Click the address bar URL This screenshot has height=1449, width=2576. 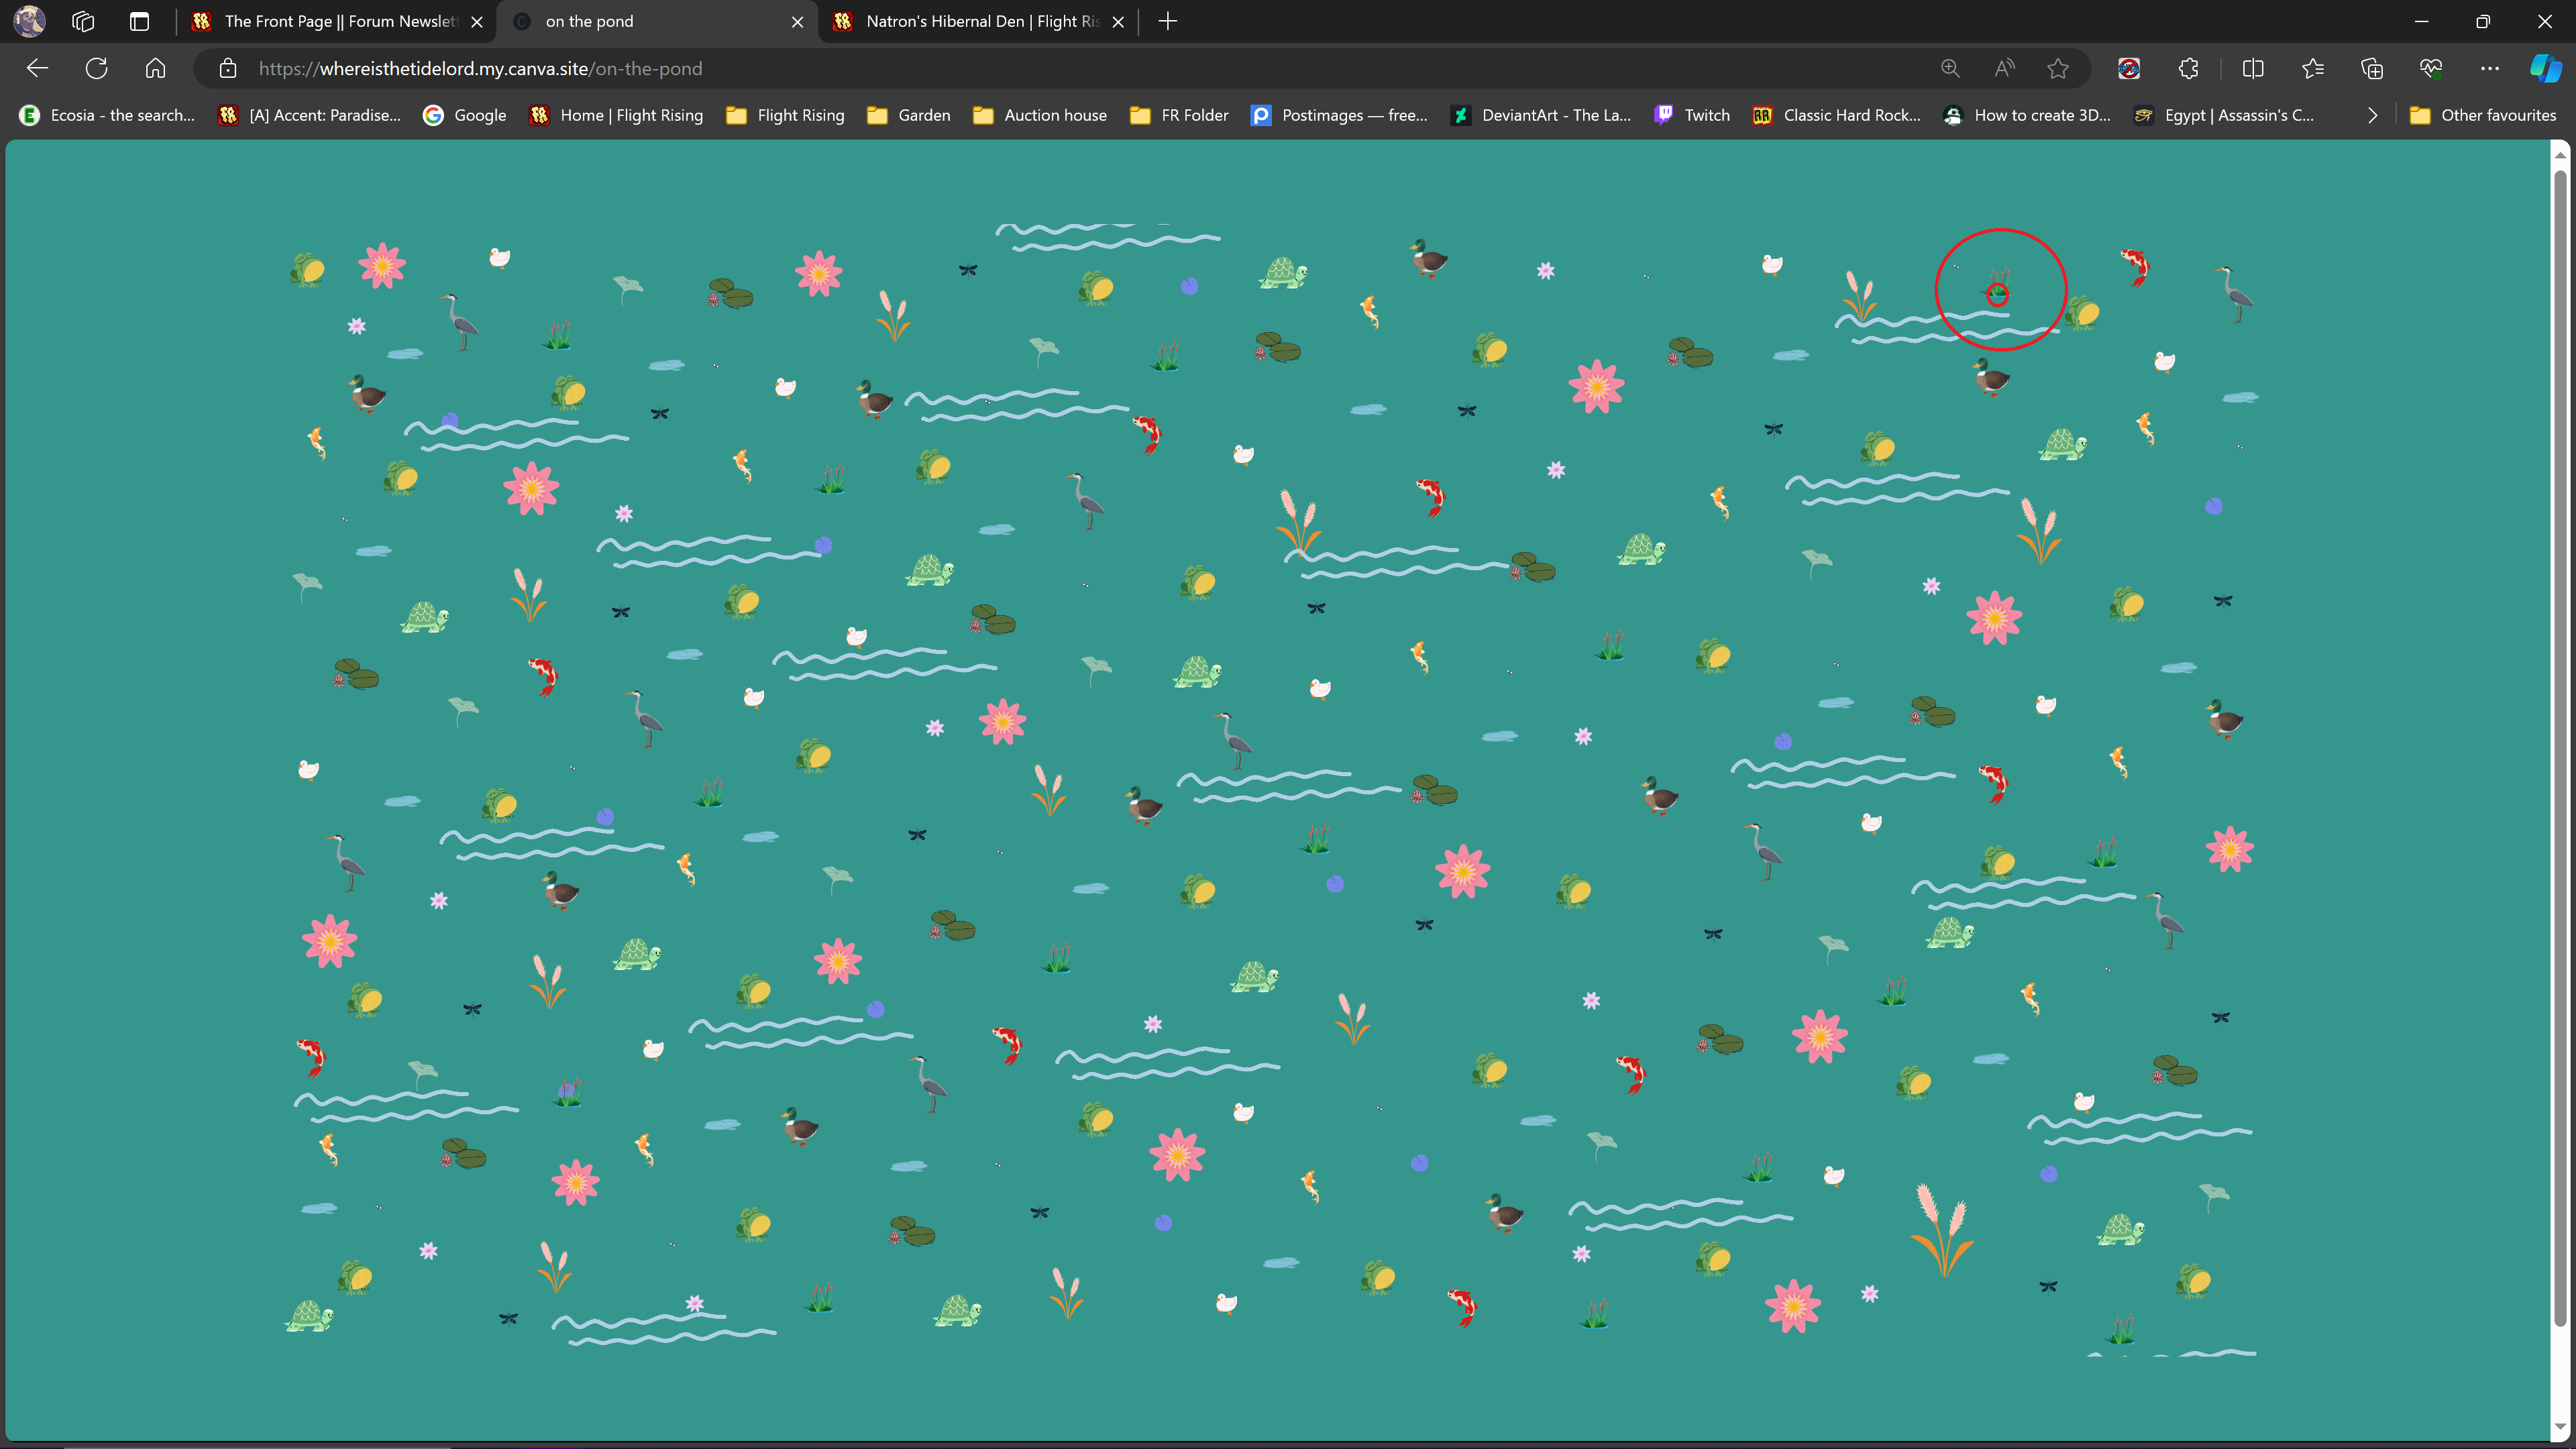tap(481, 68)
